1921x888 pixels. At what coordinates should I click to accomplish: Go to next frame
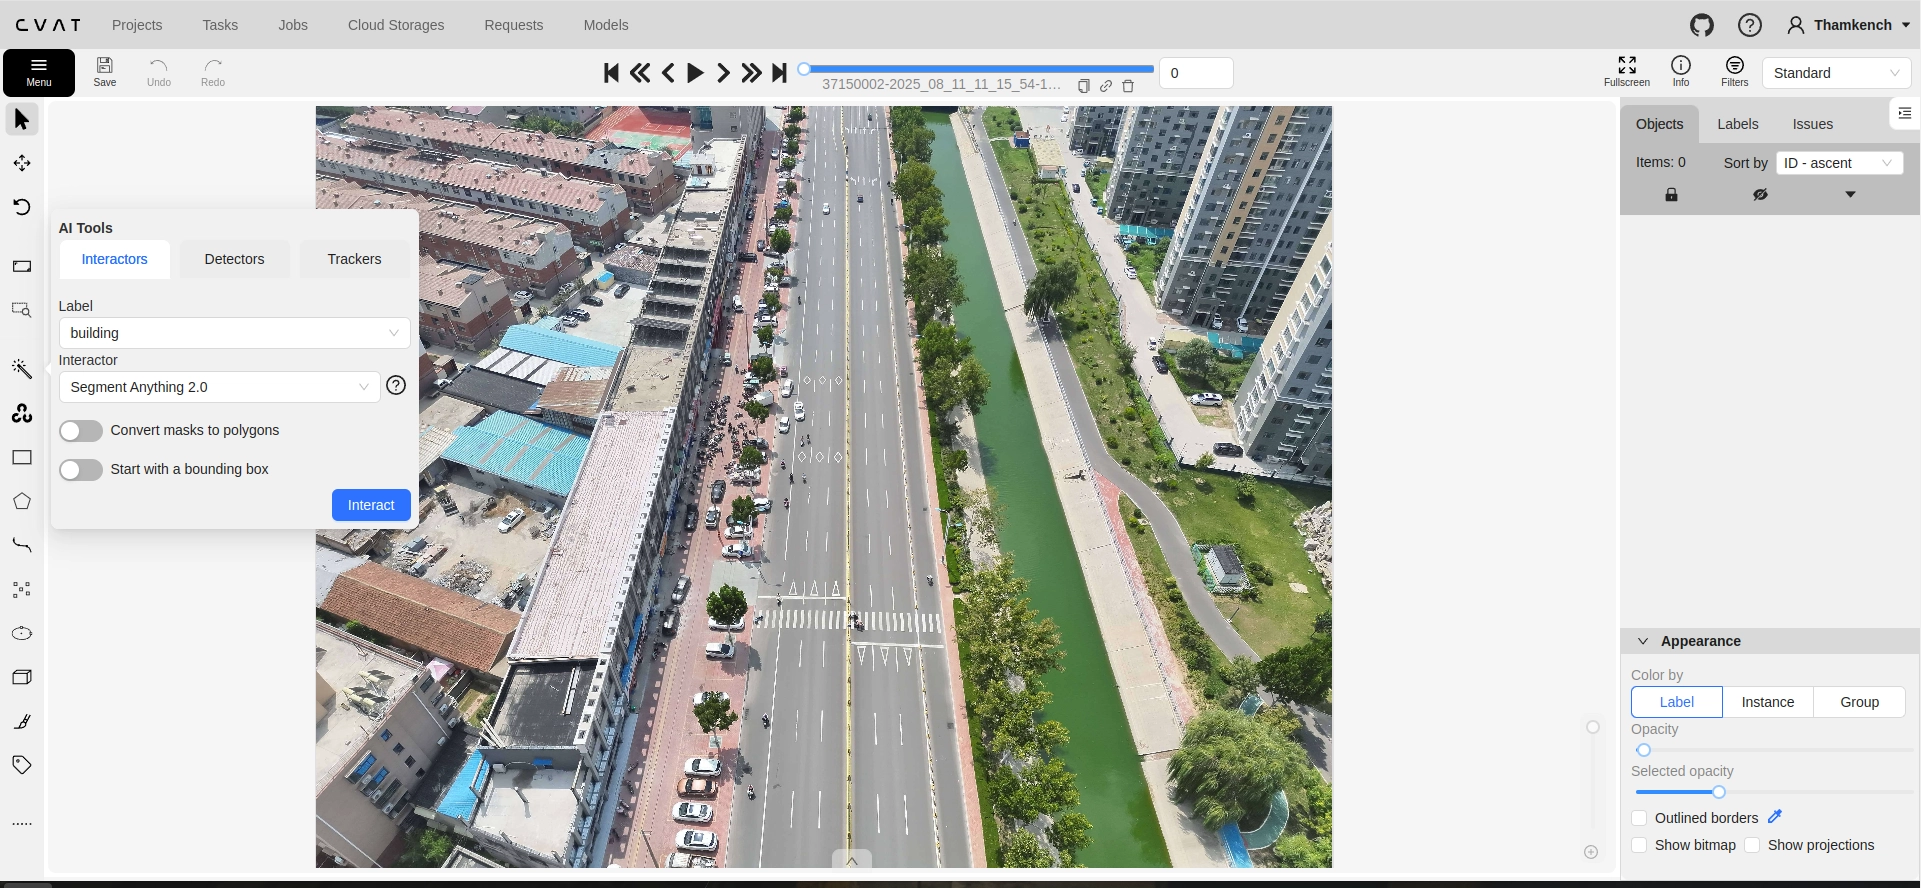tap(723, 72)
